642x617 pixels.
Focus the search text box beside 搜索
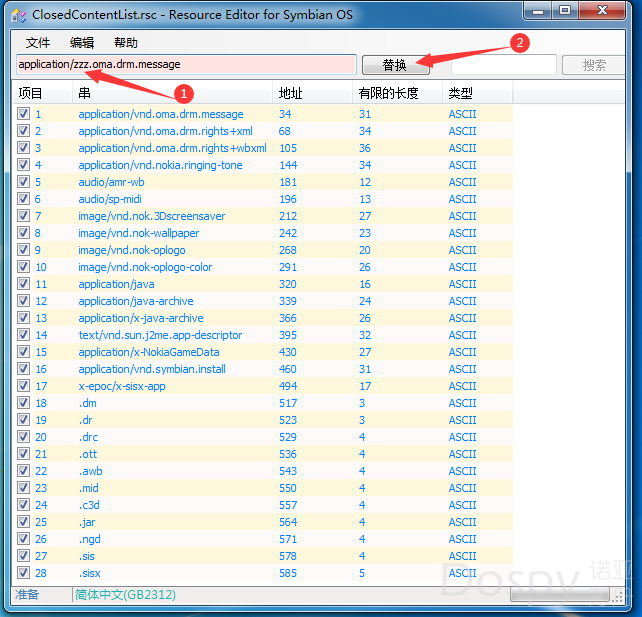(x=504, y=65)
